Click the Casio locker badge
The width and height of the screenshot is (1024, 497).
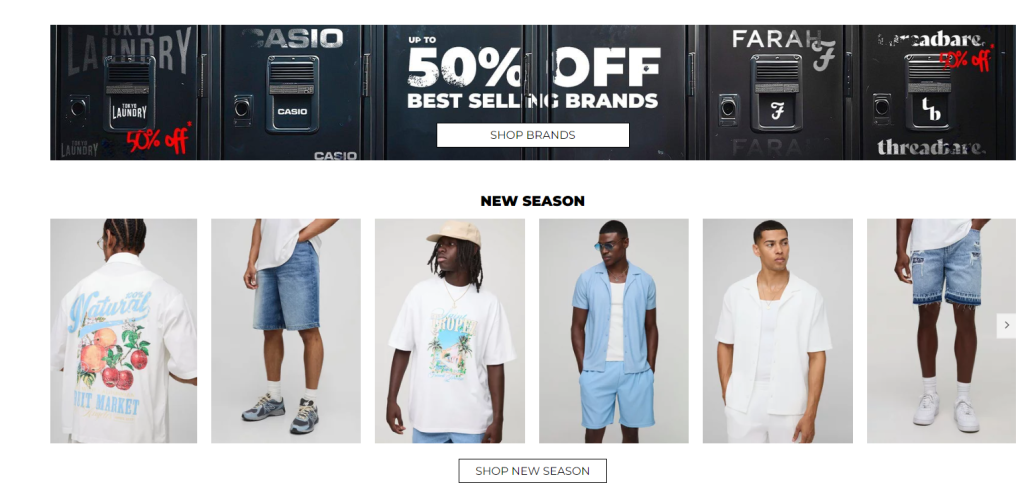coord(292,112)
